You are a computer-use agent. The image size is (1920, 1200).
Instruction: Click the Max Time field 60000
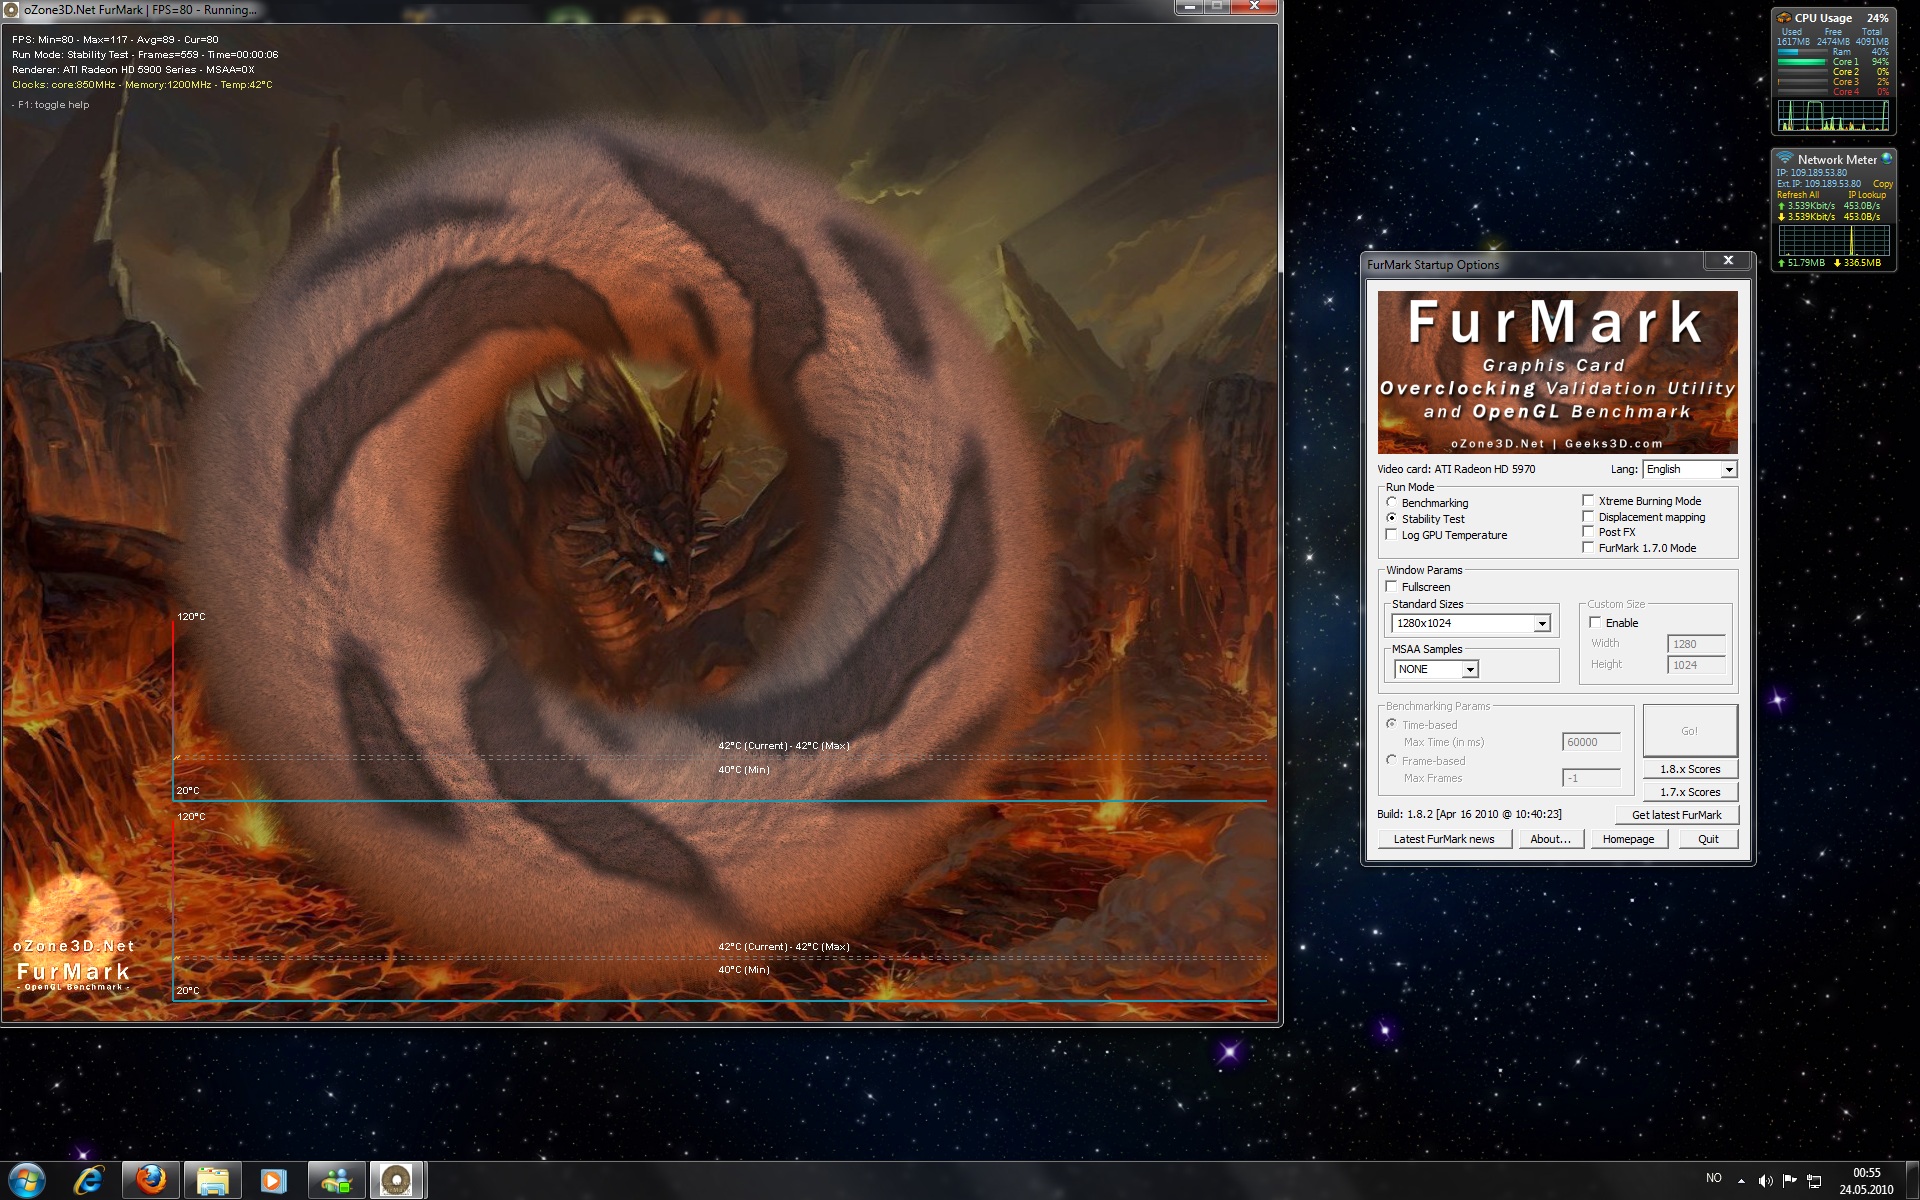point(1591,742)
